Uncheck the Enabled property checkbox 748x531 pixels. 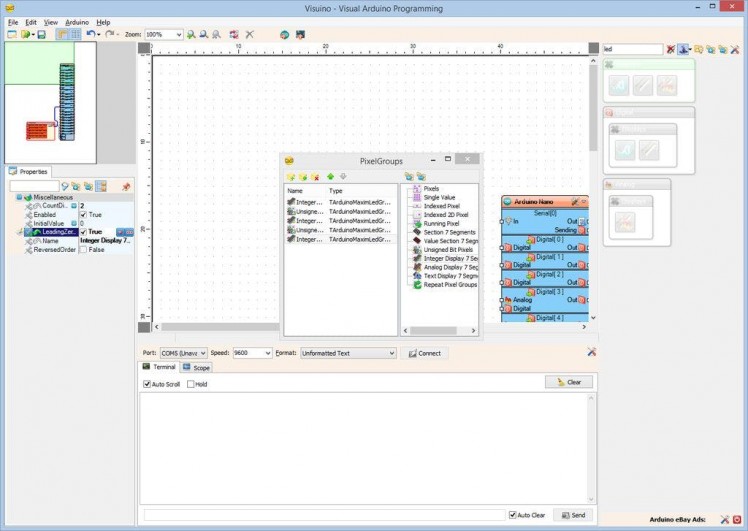pyautogui.click(x=83, y=215)
